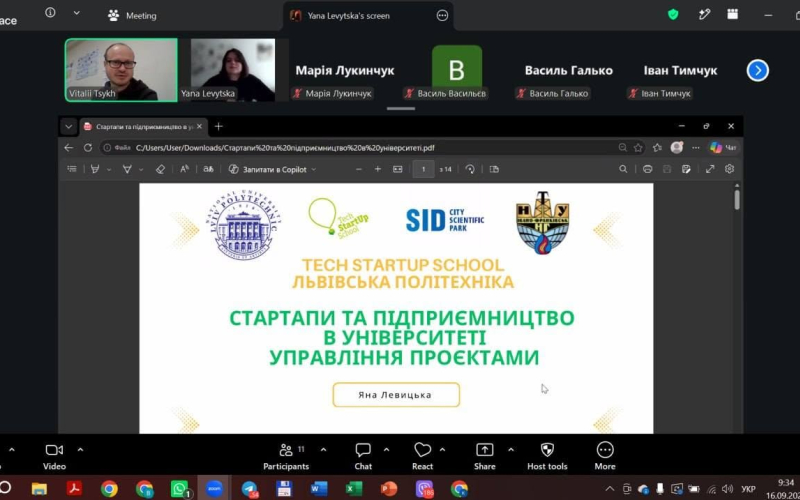800x500 pixels.
Task: Zoom in PDF with plus button
Action: 378,169
